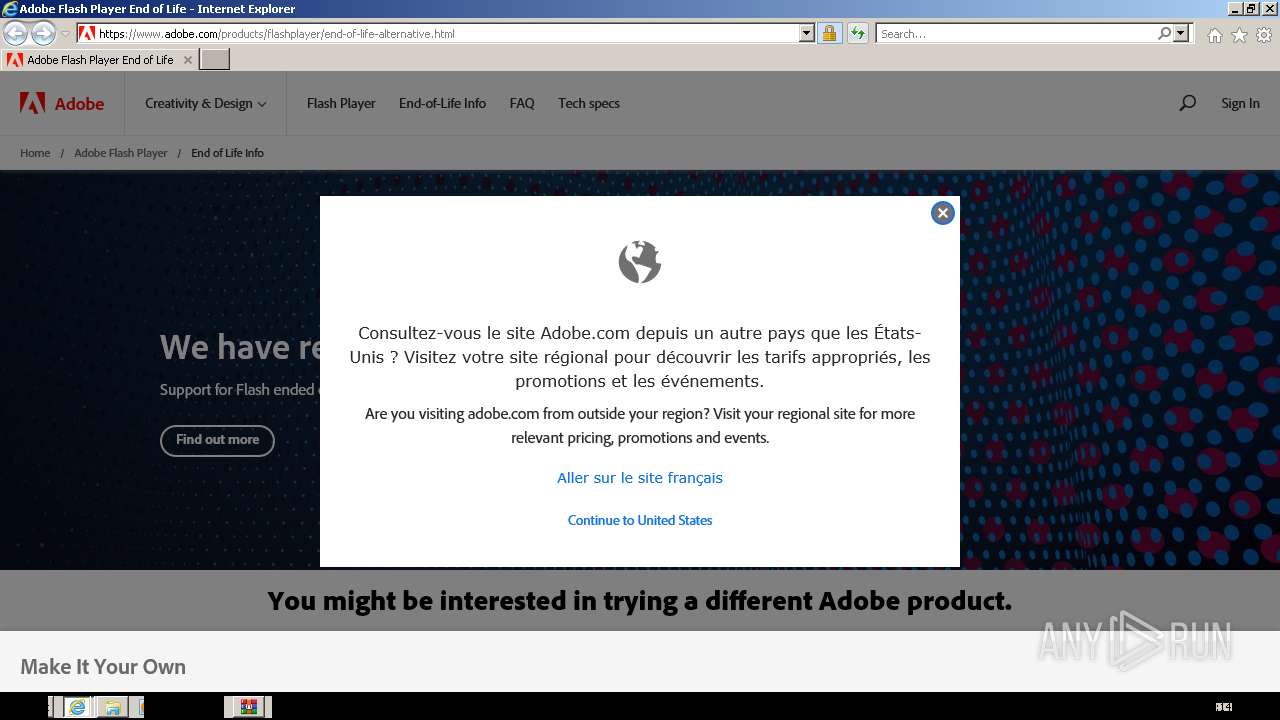Click the green refresh arrows icon

858,33
